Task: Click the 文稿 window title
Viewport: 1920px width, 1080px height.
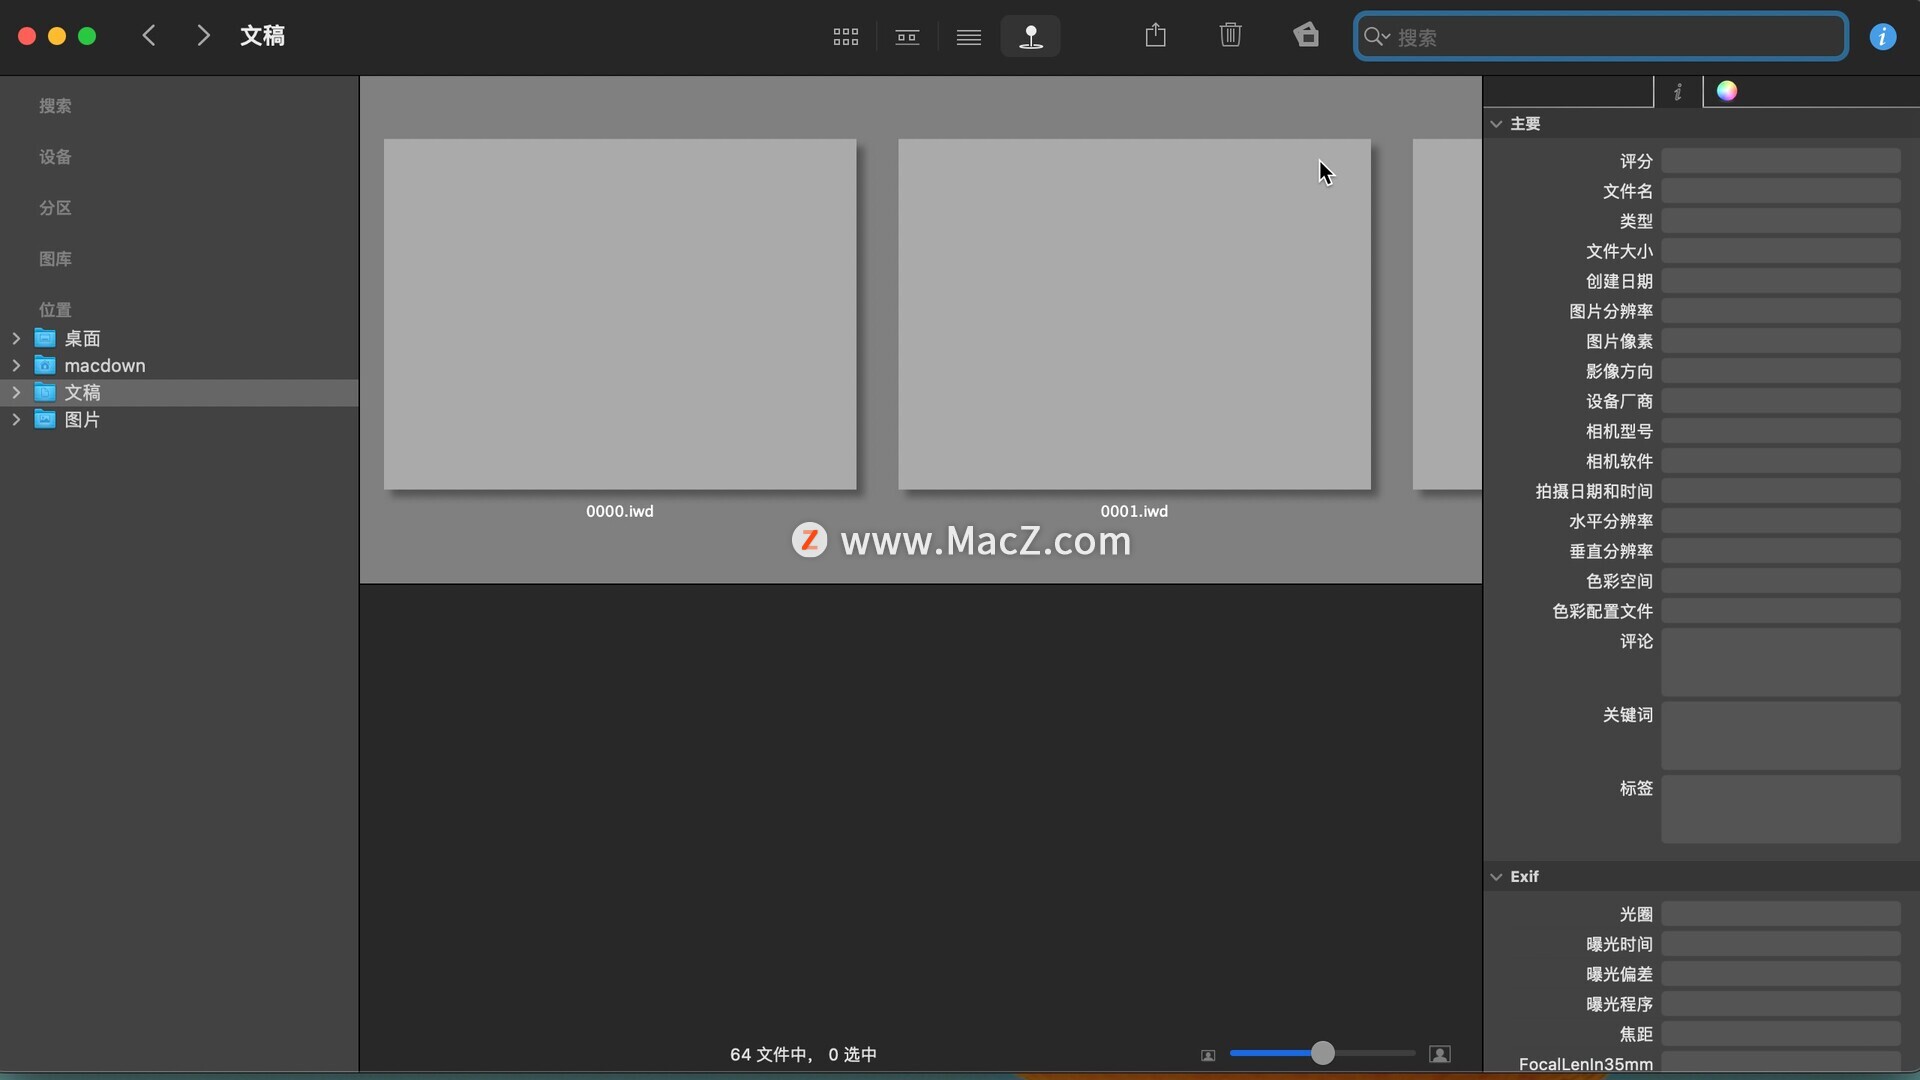Action: click(x=262, y=36)
